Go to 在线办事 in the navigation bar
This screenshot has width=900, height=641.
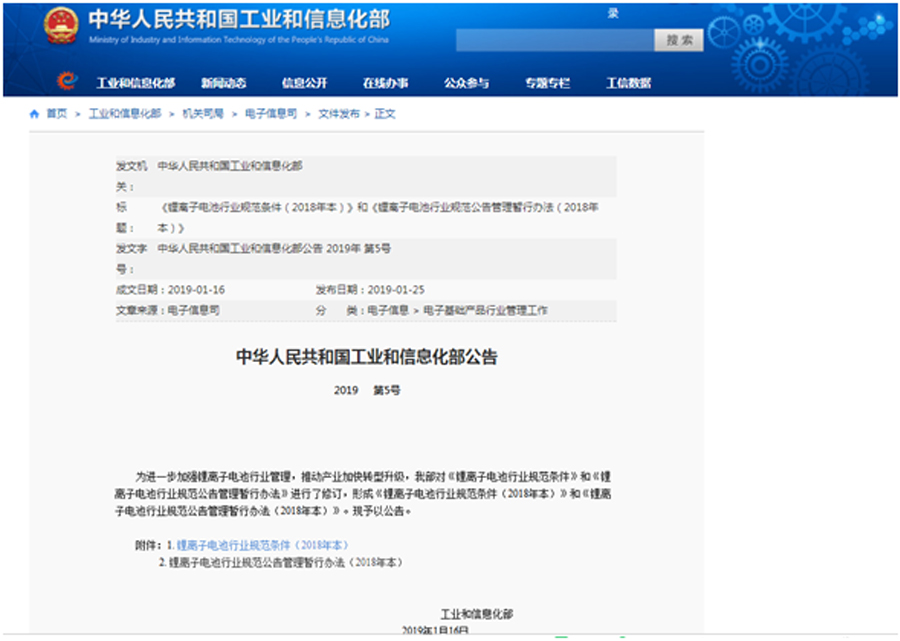pyautogui.click(x=385, y=83)
